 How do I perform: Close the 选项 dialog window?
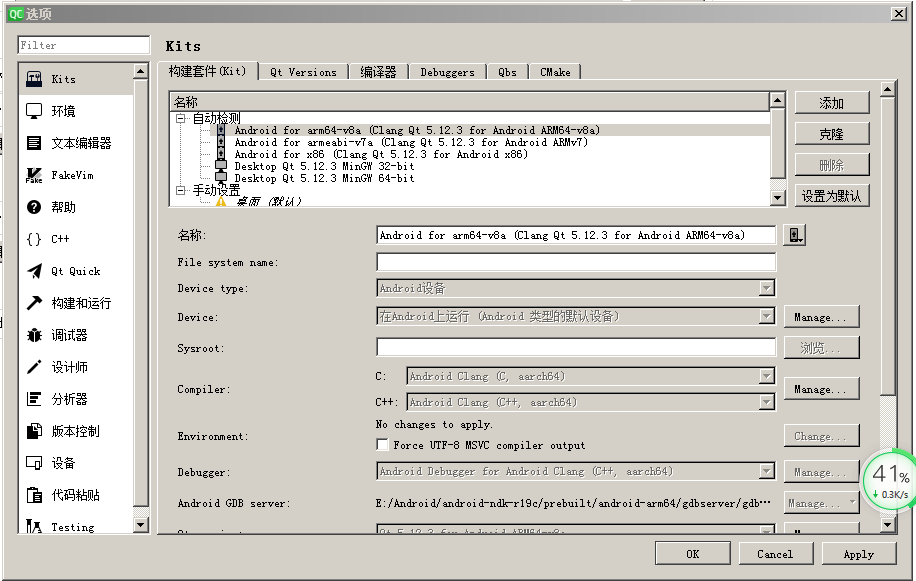[899, 13]
